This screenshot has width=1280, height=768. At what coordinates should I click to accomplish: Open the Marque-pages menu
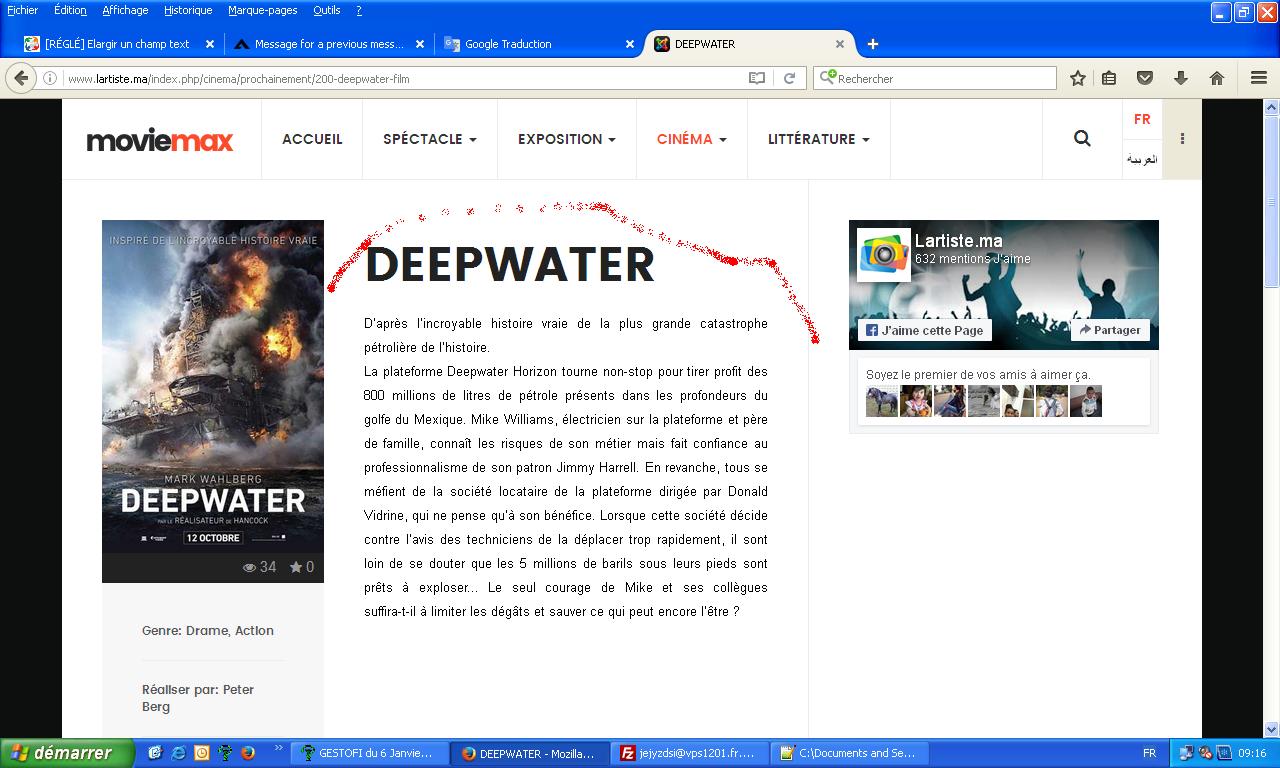[x=263, y=10]
